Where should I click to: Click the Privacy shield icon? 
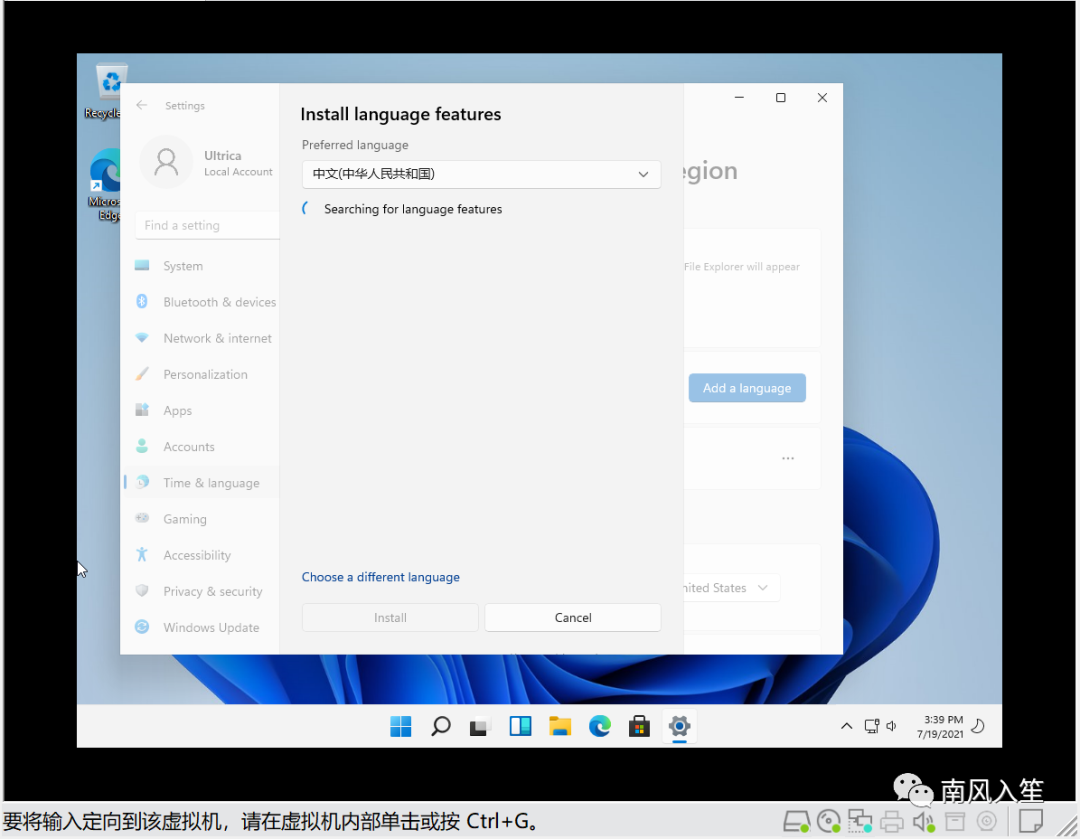point(142,590)
